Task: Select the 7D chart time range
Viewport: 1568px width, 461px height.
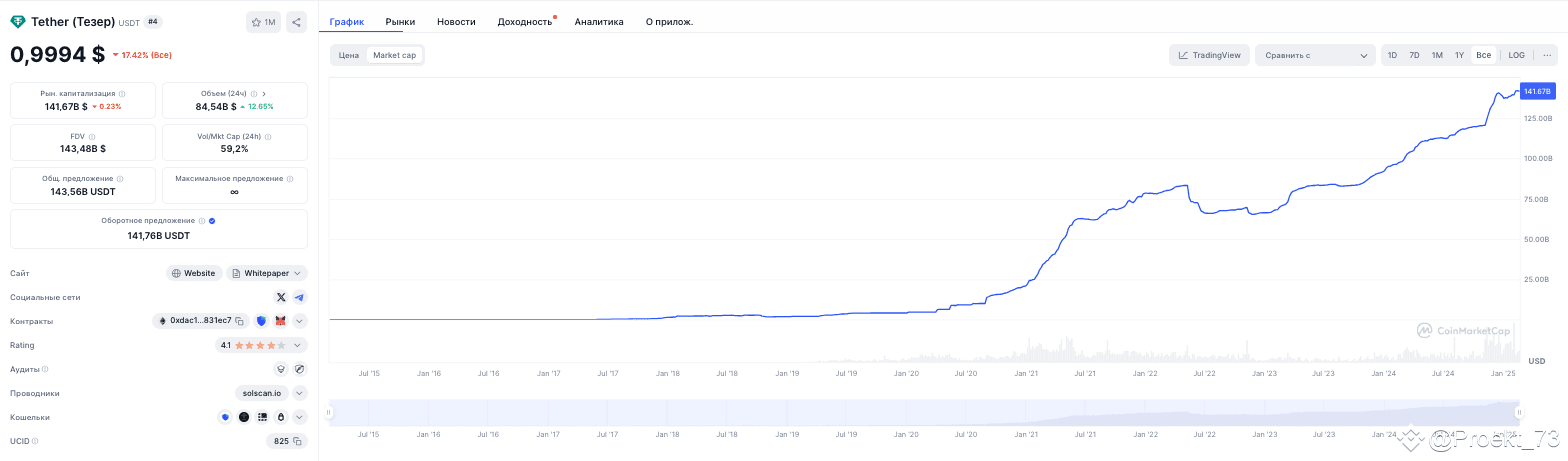Action: point(1414,55)
